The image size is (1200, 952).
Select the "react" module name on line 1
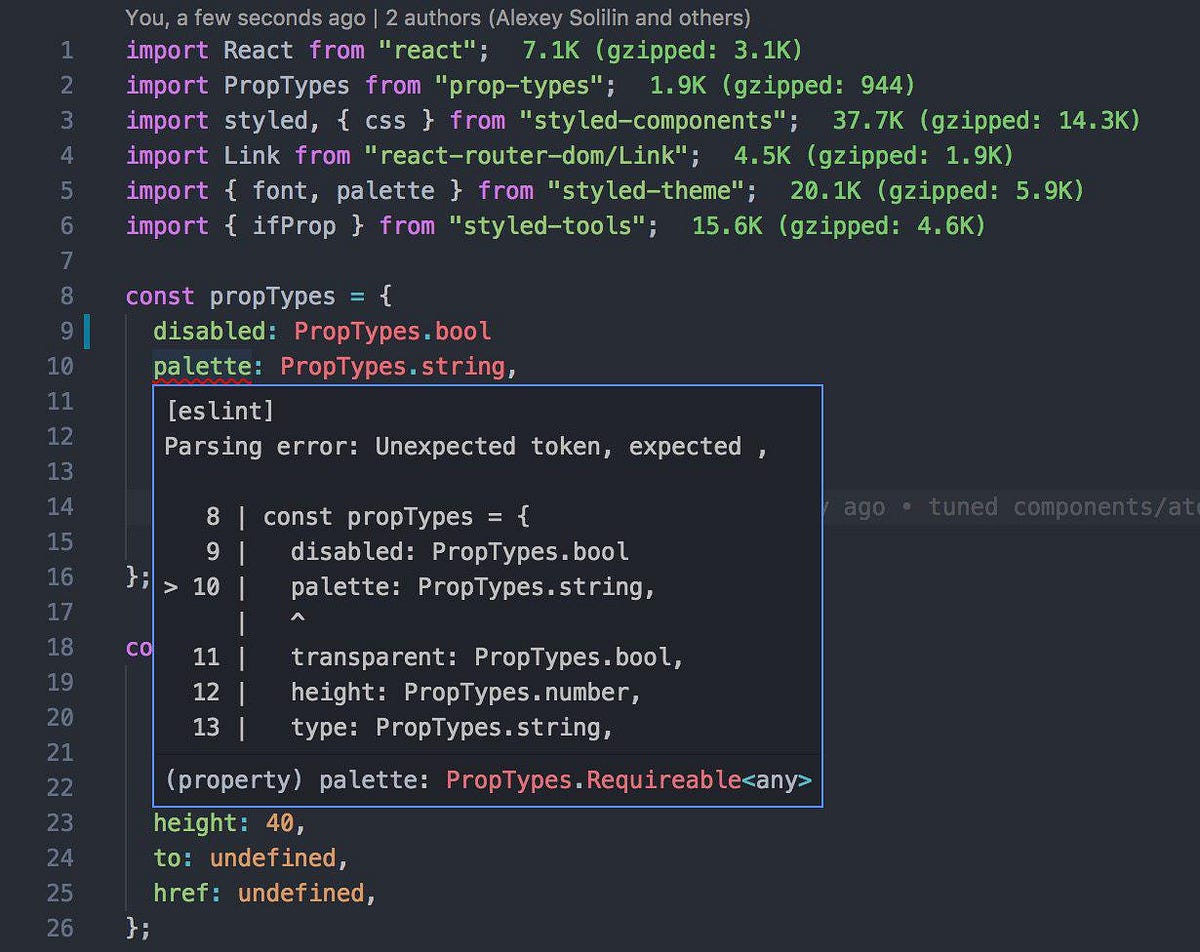coord(430,50)
